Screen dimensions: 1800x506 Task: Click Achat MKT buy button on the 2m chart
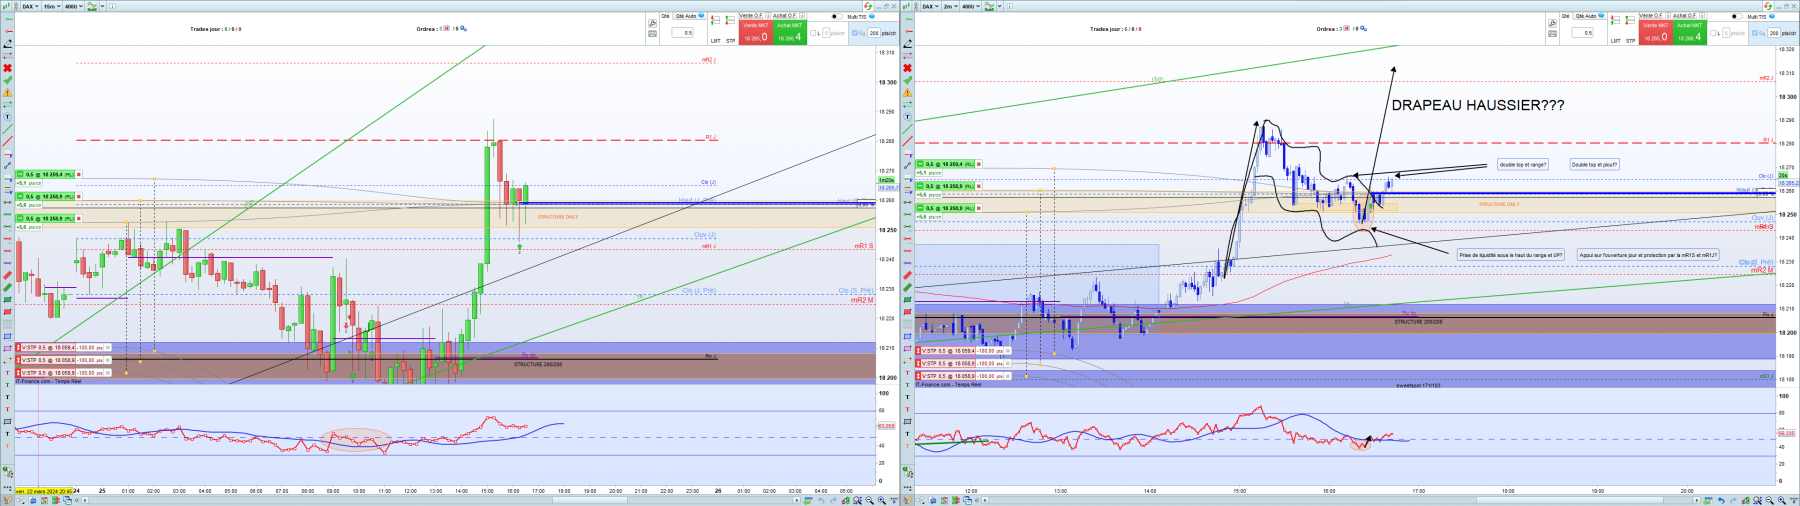coord(1689,33)
